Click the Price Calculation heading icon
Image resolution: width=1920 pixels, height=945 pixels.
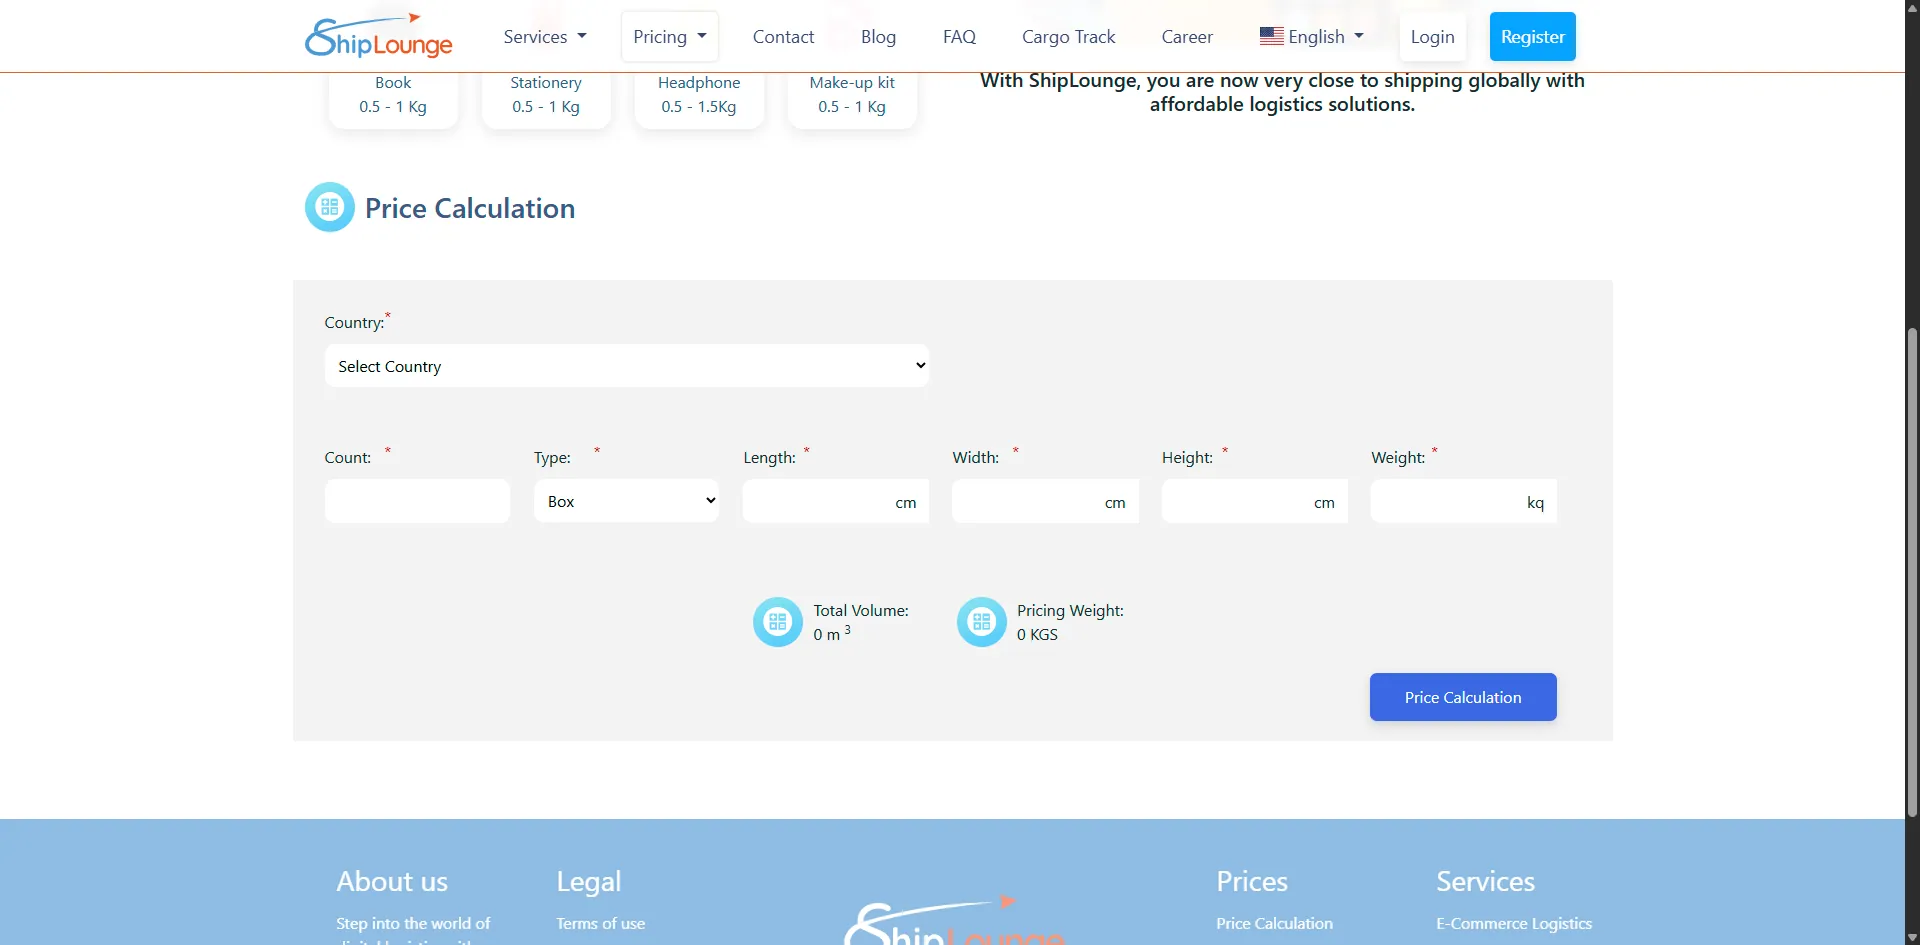coord(330,207)
